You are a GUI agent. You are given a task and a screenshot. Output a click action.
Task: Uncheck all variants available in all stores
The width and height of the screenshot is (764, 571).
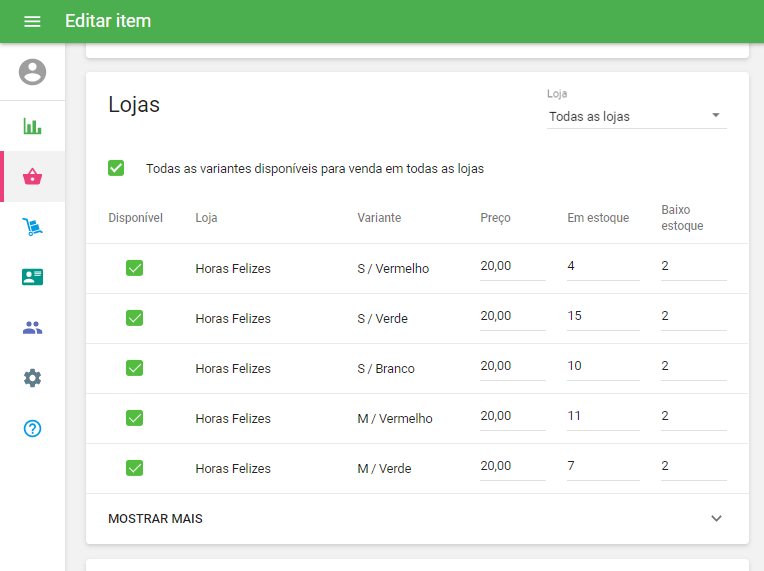(116, 168)
